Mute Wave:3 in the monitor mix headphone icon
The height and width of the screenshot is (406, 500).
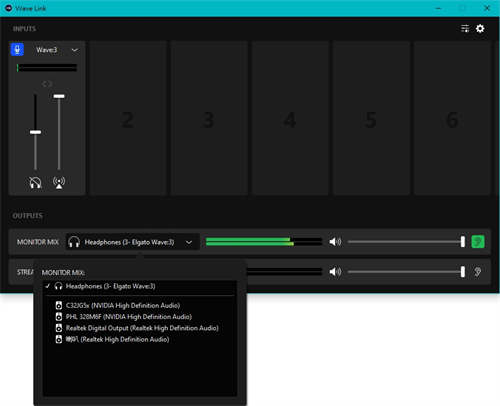35,183
